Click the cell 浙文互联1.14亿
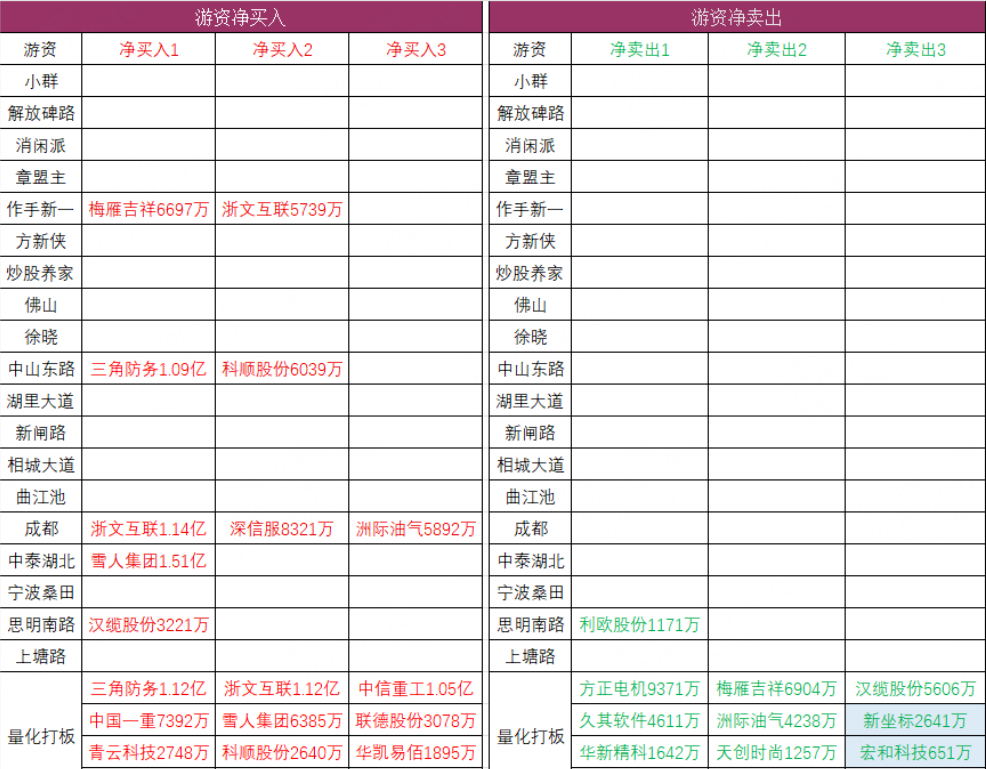986x769 pixels. point(149,528)
